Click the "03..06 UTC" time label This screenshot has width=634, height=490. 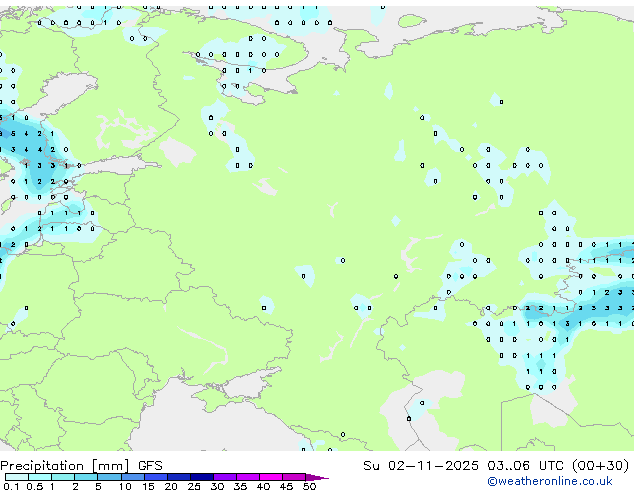pyautogui.click(x=525, y=466)
